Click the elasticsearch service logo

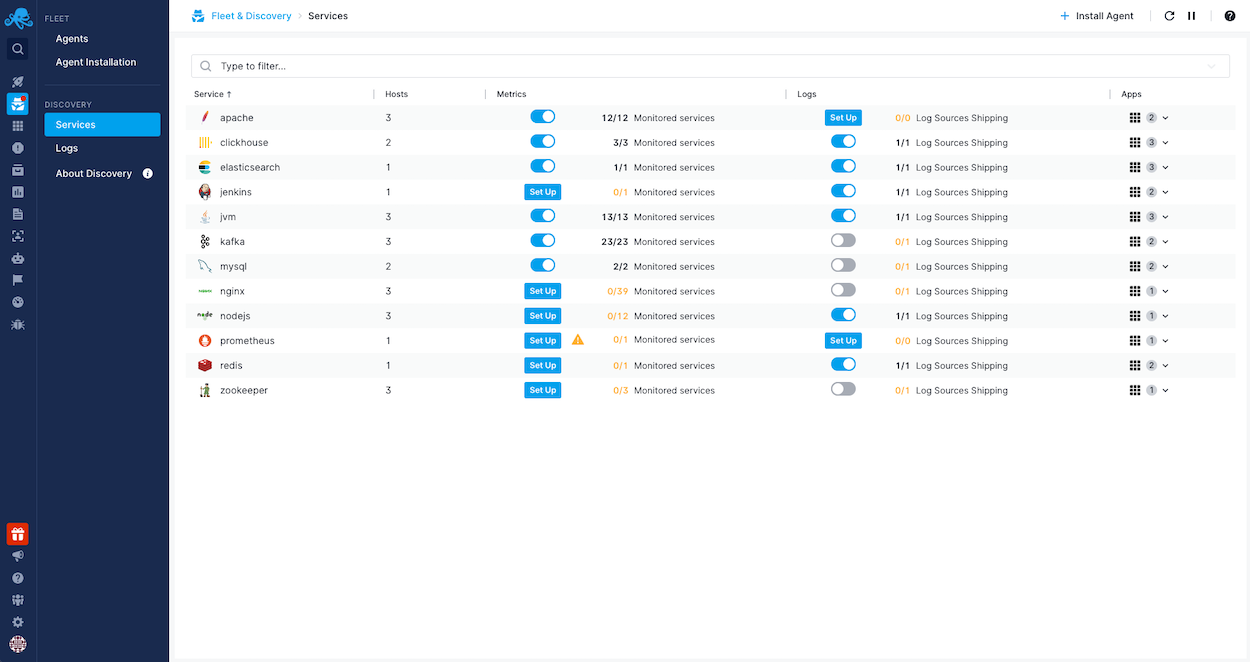205,167
